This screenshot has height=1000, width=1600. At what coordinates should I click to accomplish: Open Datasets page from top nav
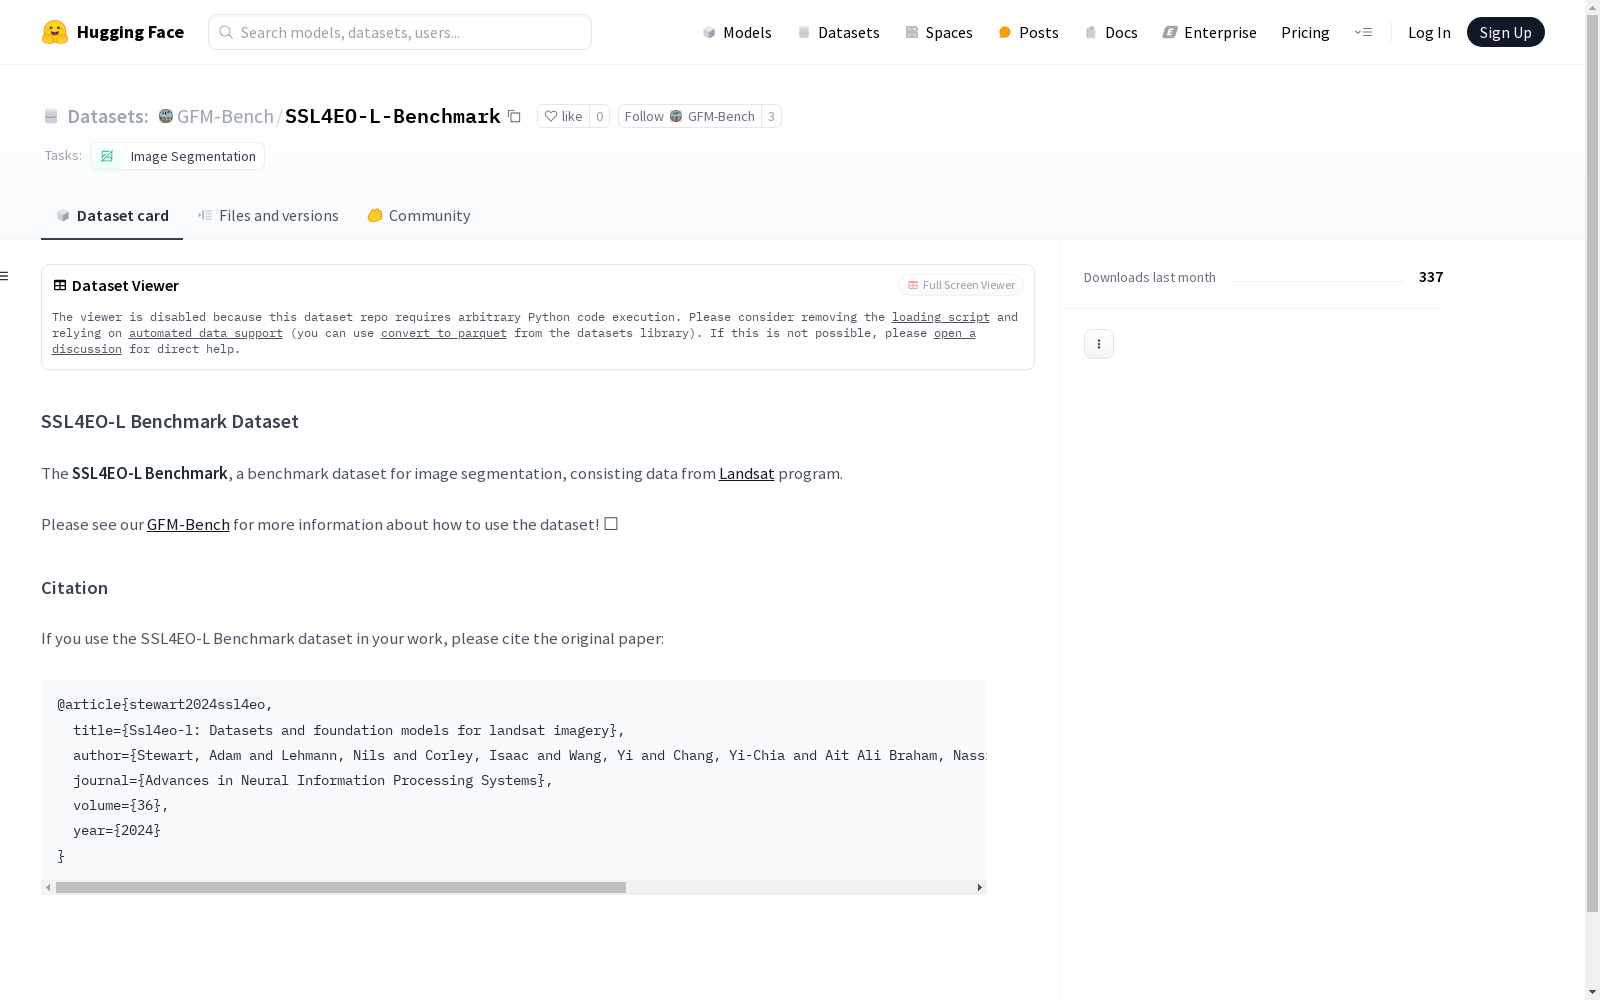[838, 32]
